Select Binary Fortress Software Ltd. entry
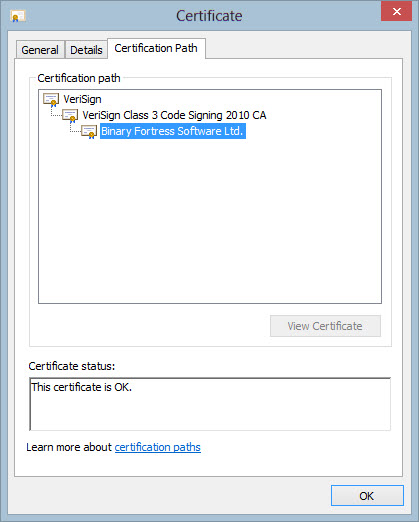Image resolution: width=419 pixels, height=522 pixels. point(173,131)
